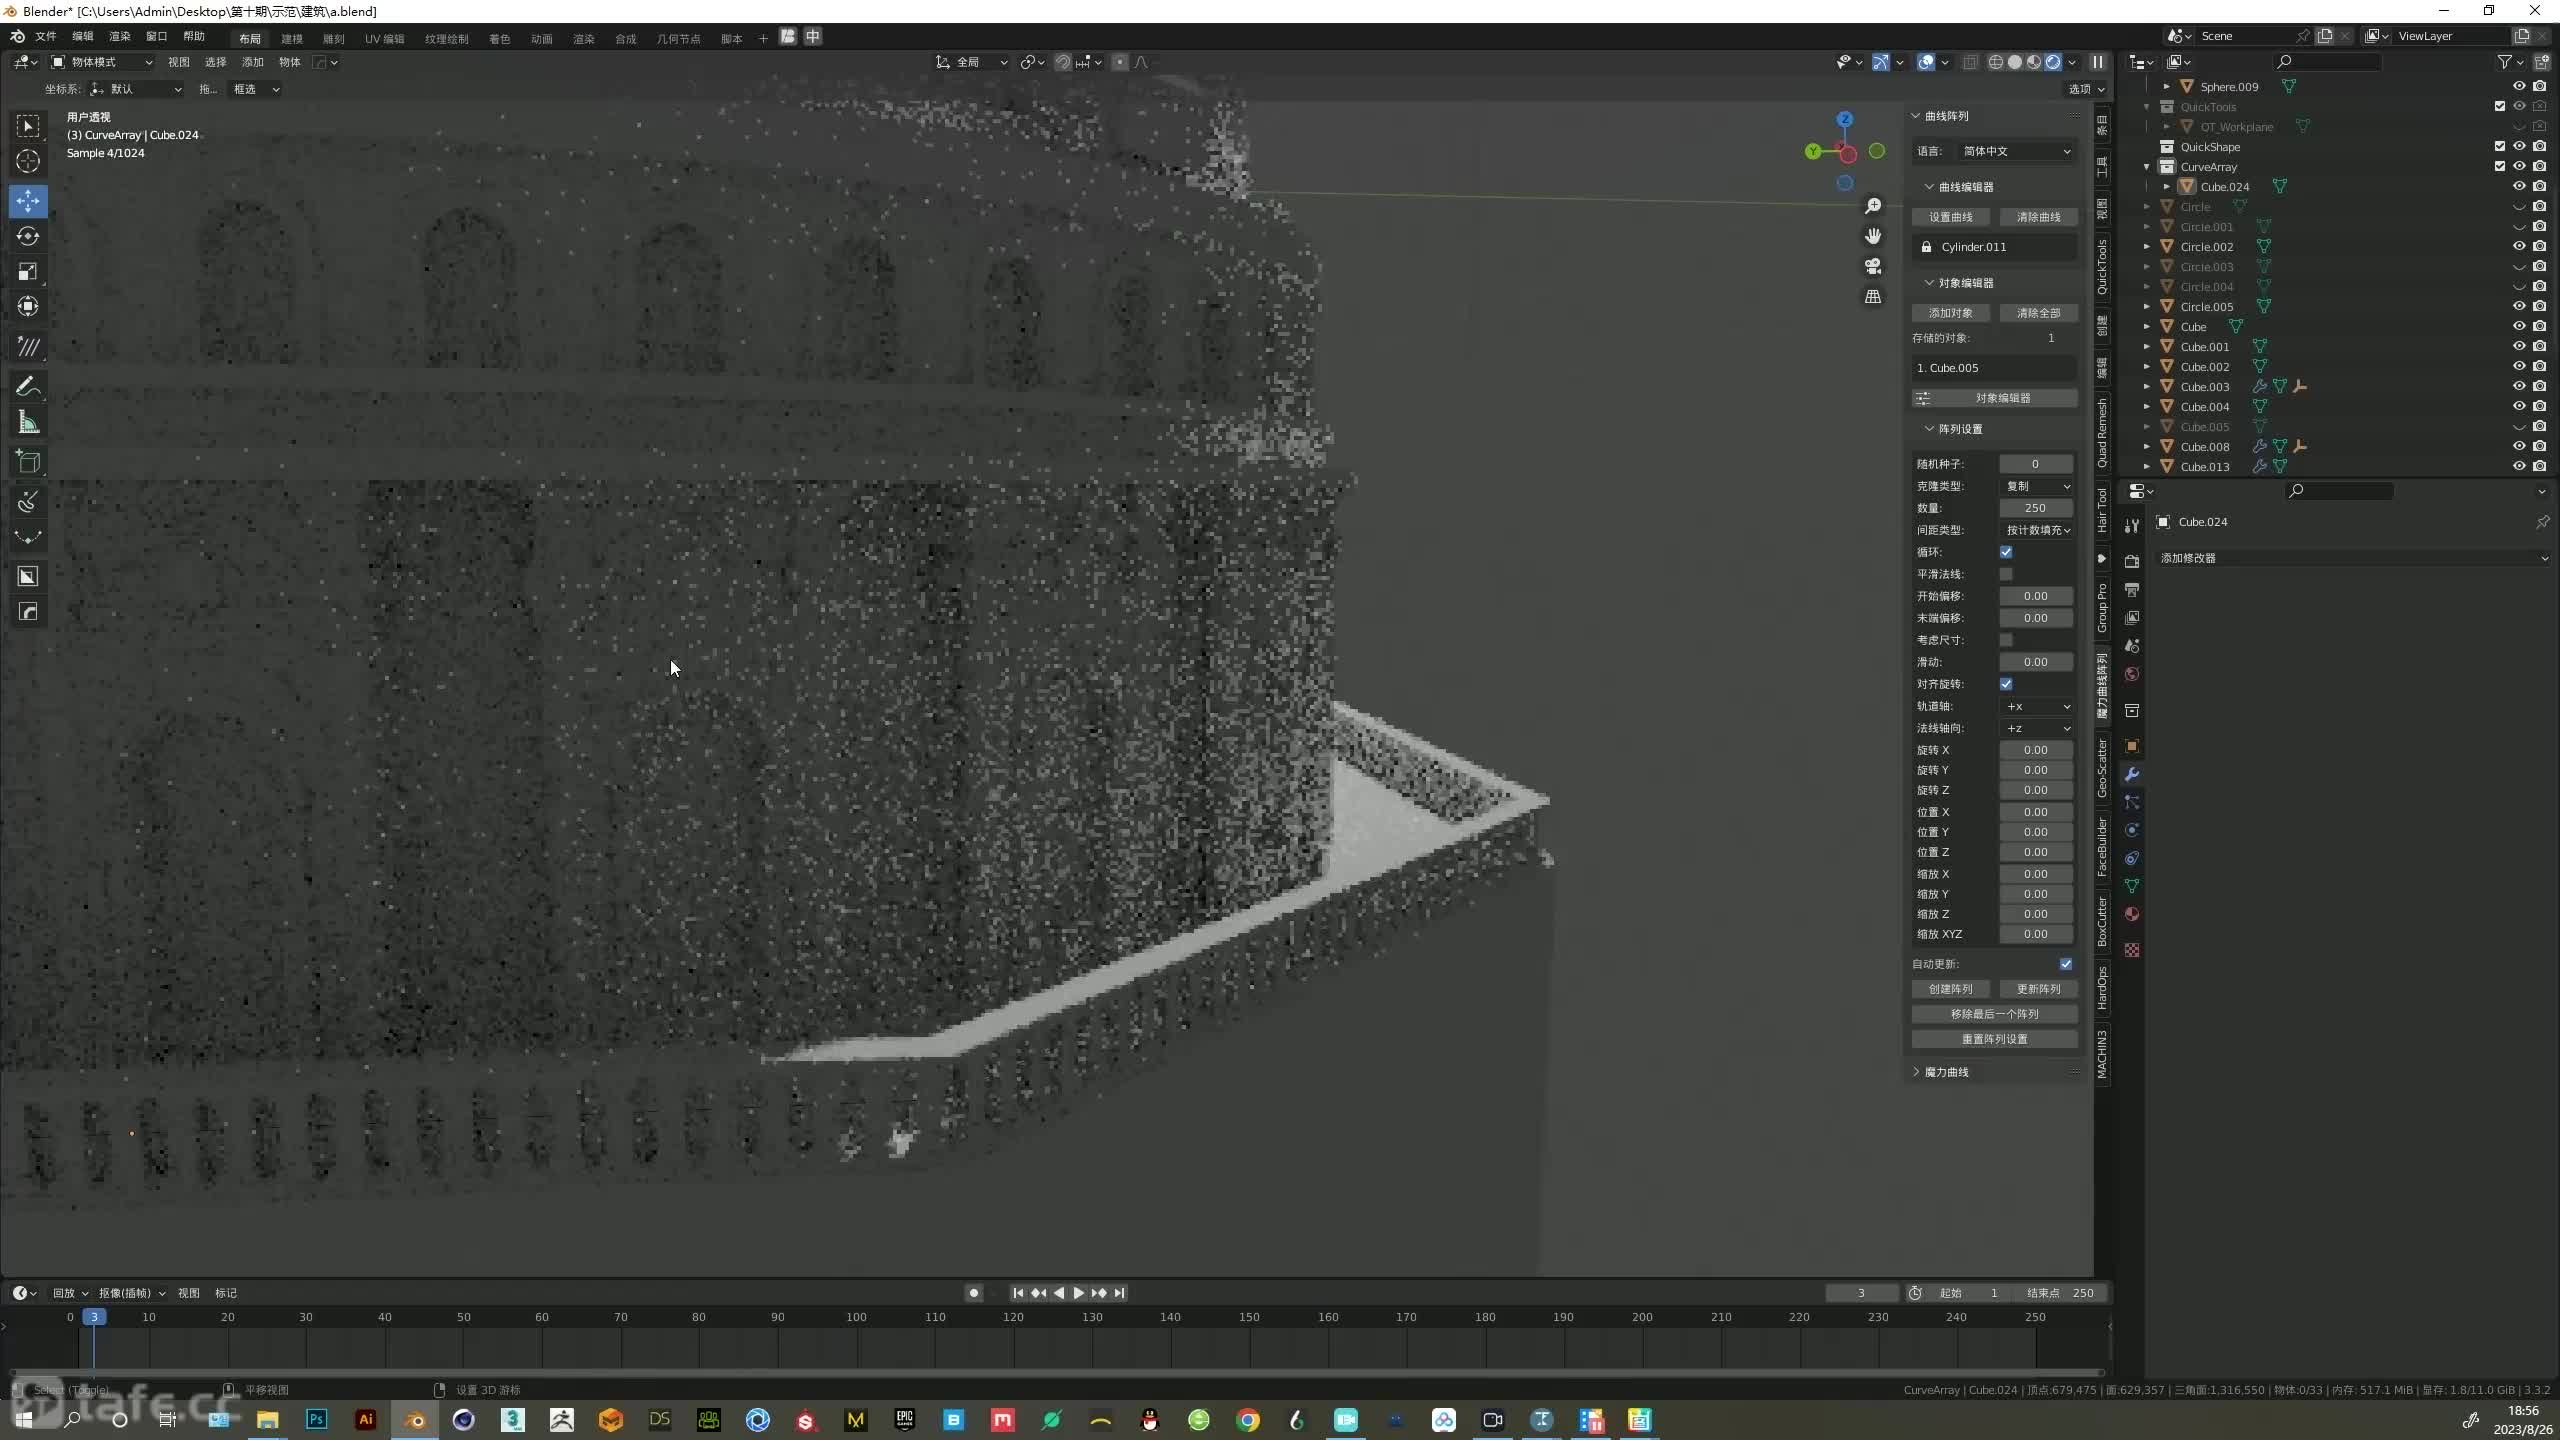Hide Circle.002 via its eye icon
The height and width of the screenshot is (1440, 2560).
2519,247
